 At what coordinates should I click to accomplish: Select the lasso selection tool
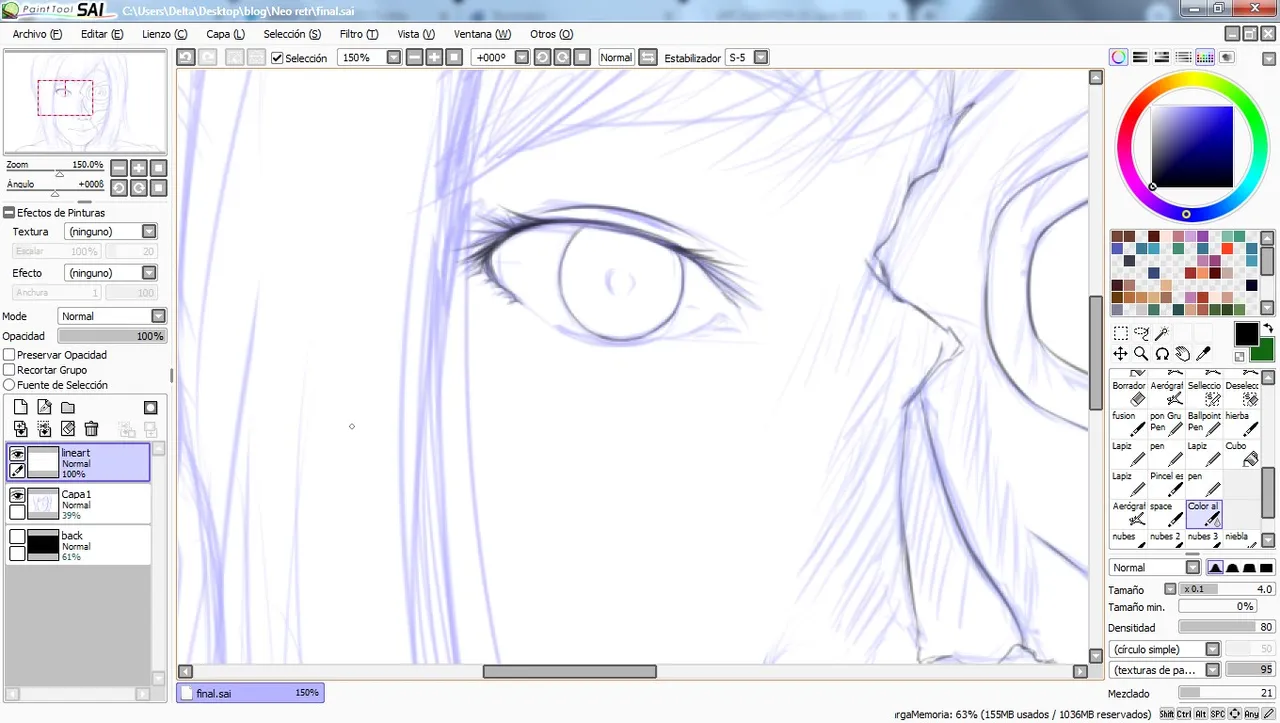click(1141, 333)
